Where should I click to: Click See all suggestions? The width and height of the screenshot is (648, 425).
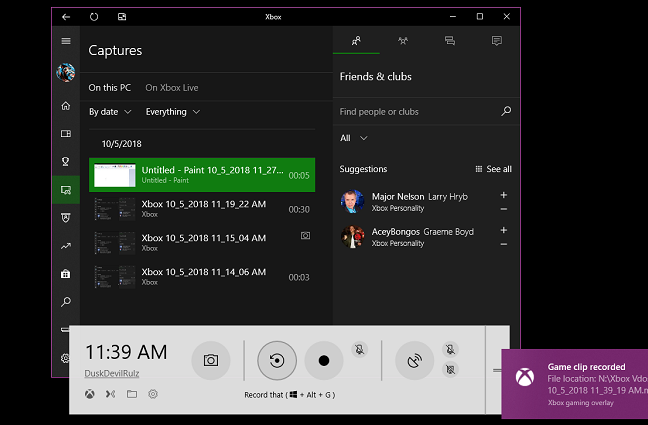point(493,169)
